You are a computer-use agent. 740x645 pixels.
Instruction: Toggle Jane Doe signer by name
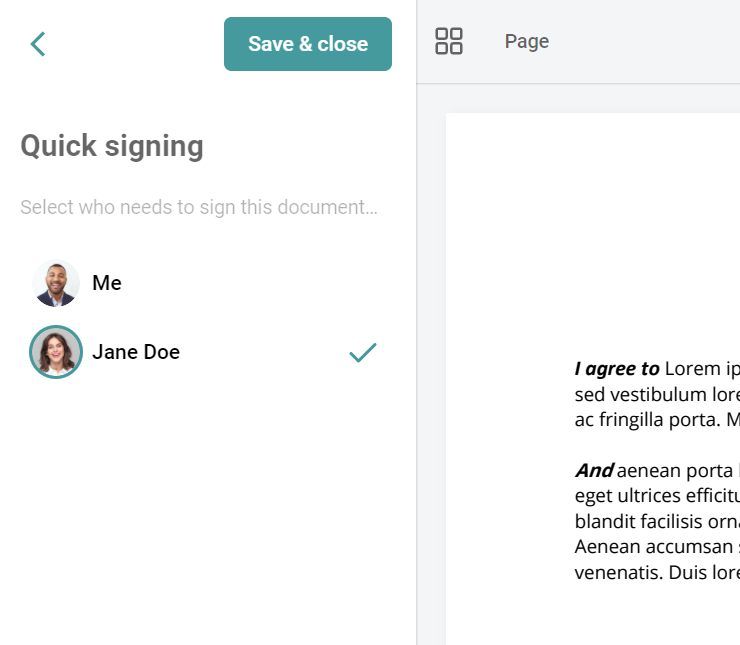136,352
